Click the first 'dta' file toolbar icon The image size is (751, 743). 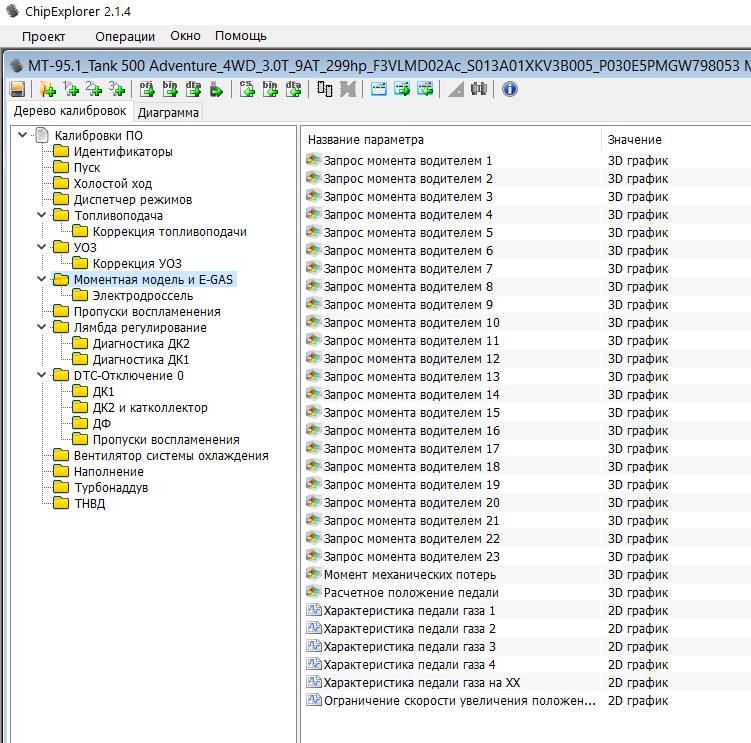194,89
